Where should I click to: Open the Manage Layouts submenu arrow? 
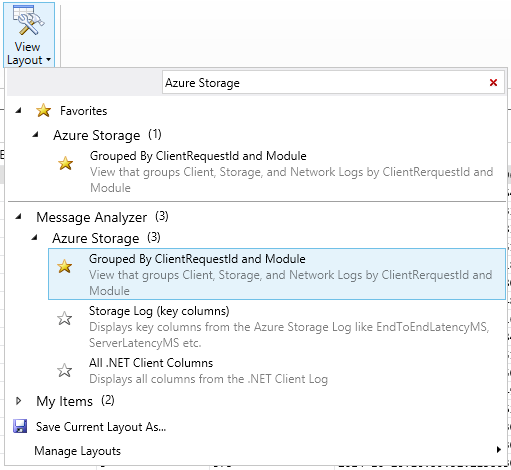point(498,450)
